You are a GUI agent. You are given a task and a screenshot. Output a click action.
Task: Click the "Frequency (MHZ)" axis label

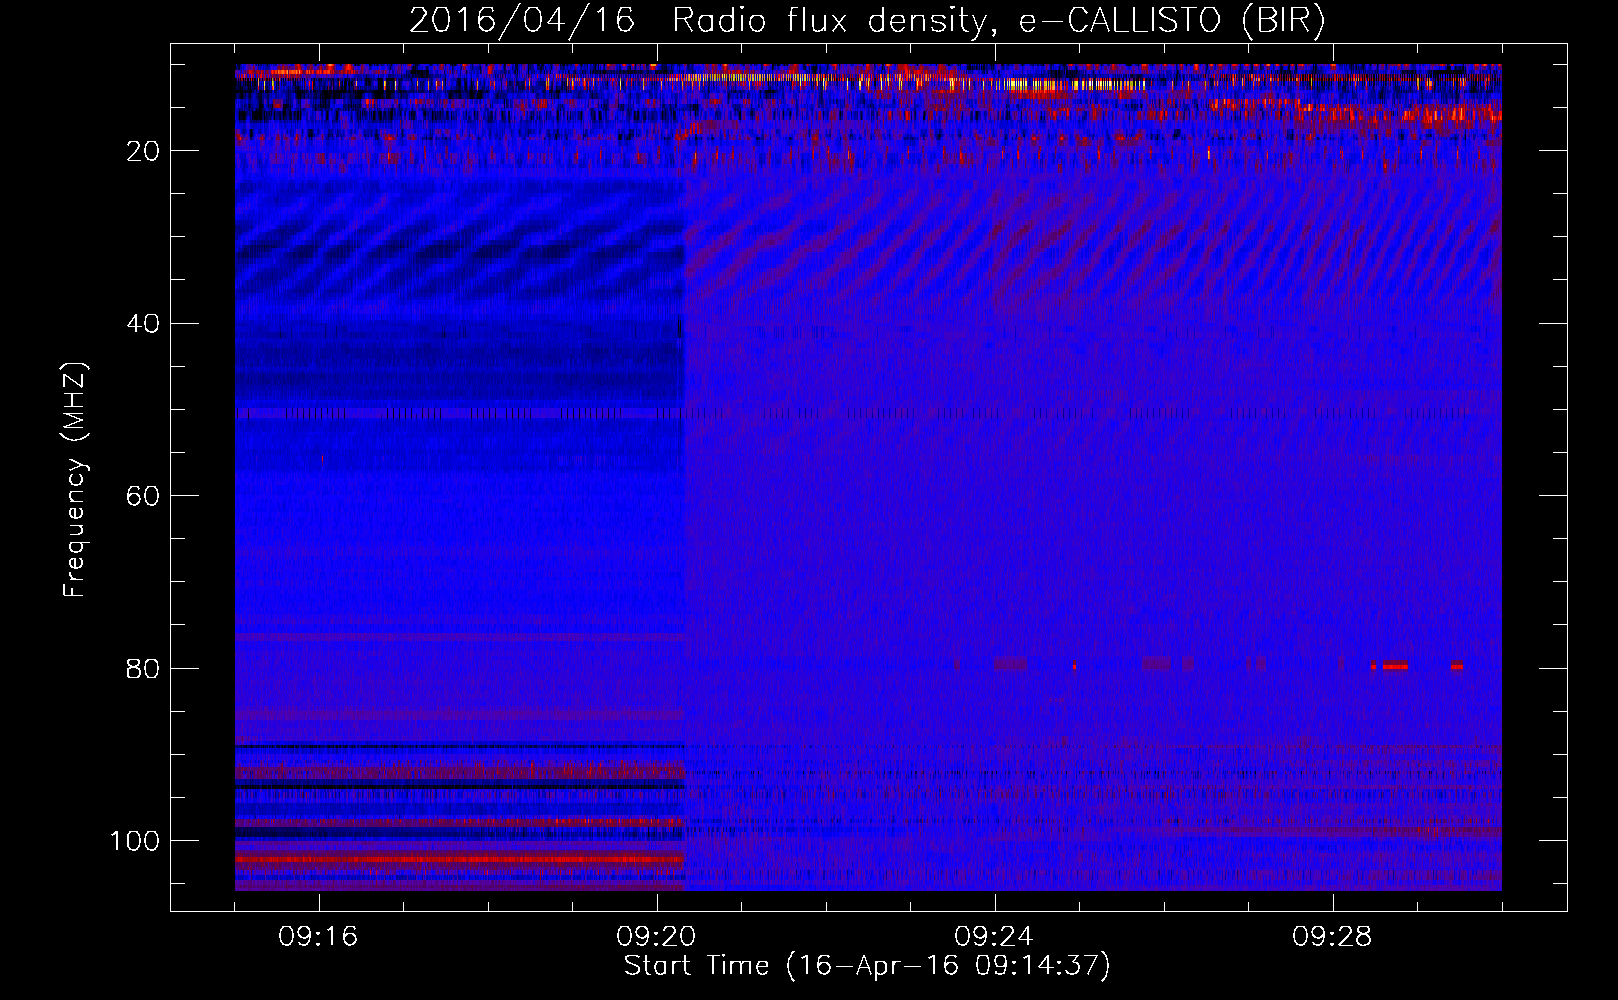tap(75, 480)
